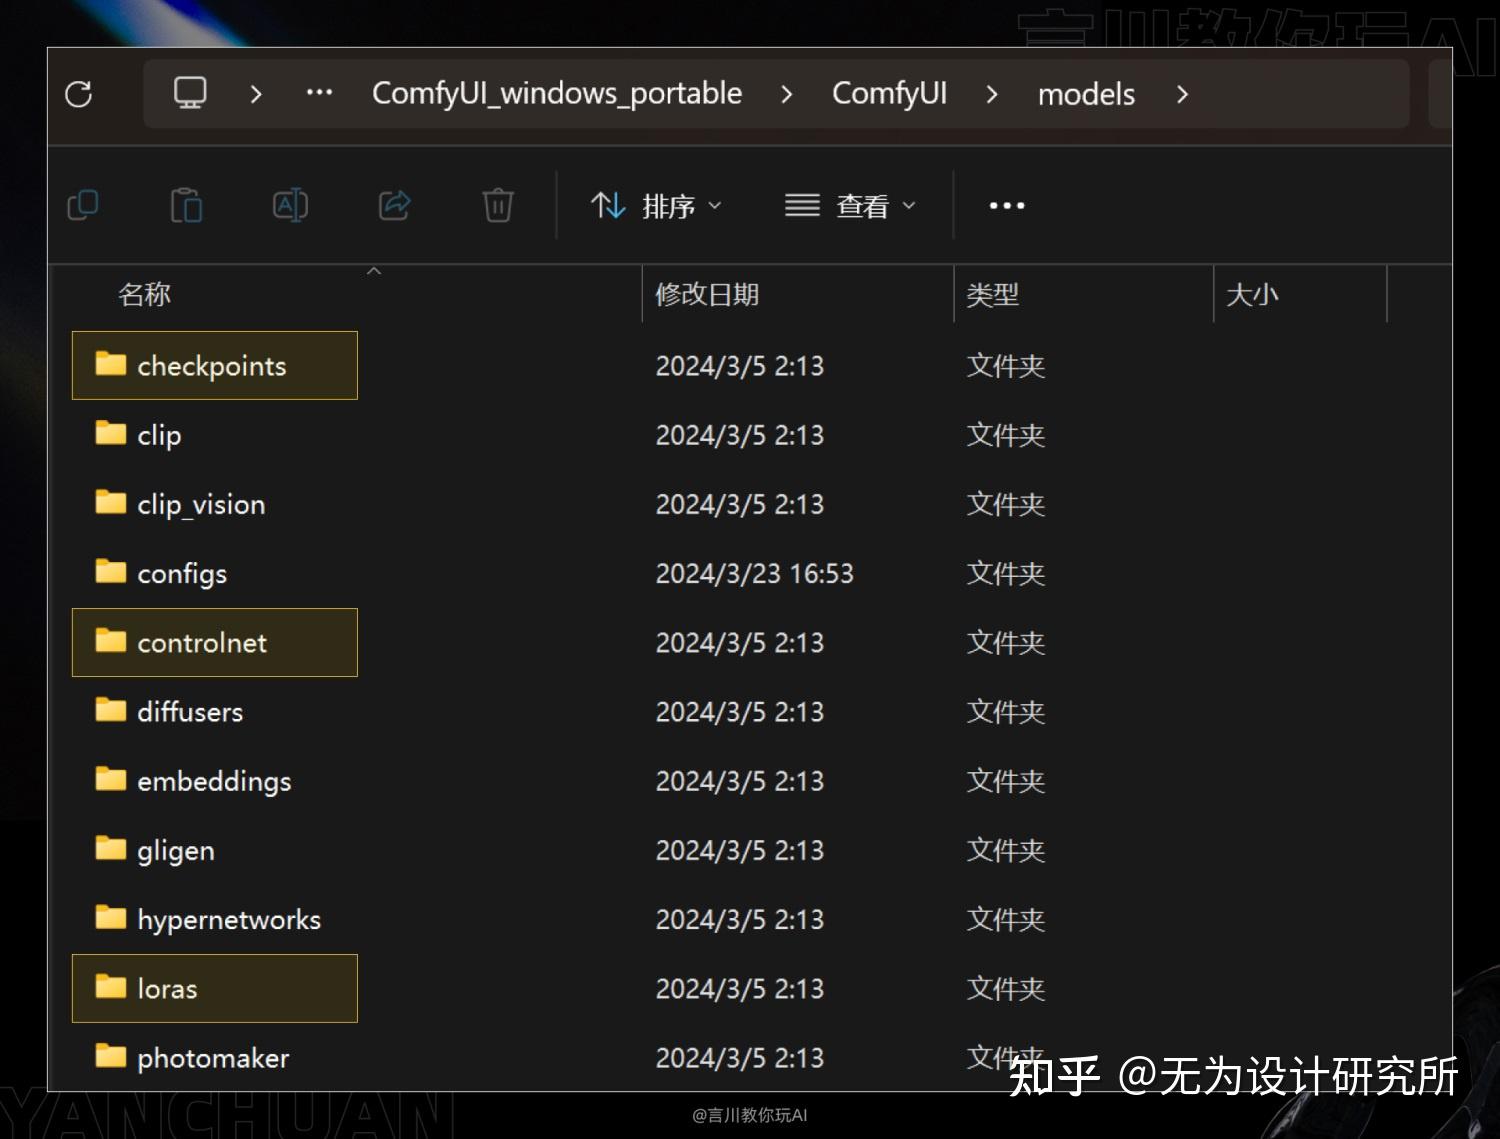Click the chevron after ComfyUI in breadcrumb
This screenshot has width=1500, height=1139.
(991, 94)
